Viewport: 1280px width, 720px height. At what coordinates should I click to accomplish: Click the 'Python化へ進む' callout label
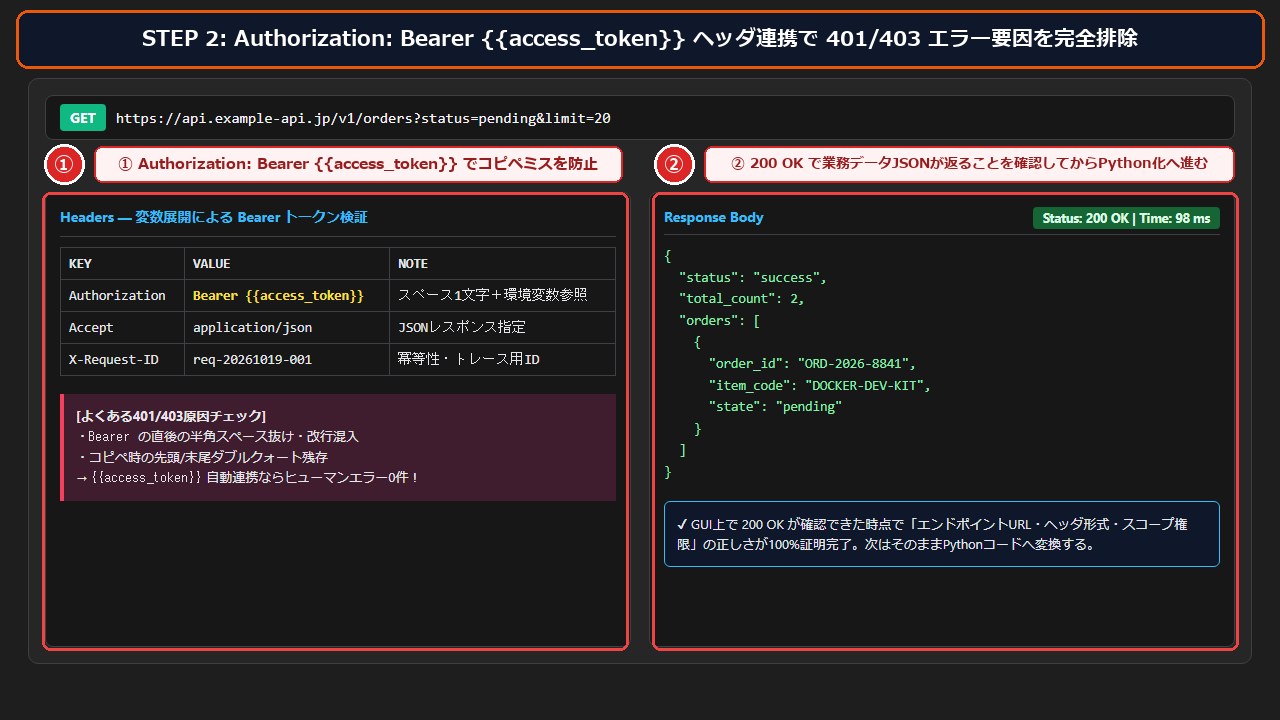point(969,165)
